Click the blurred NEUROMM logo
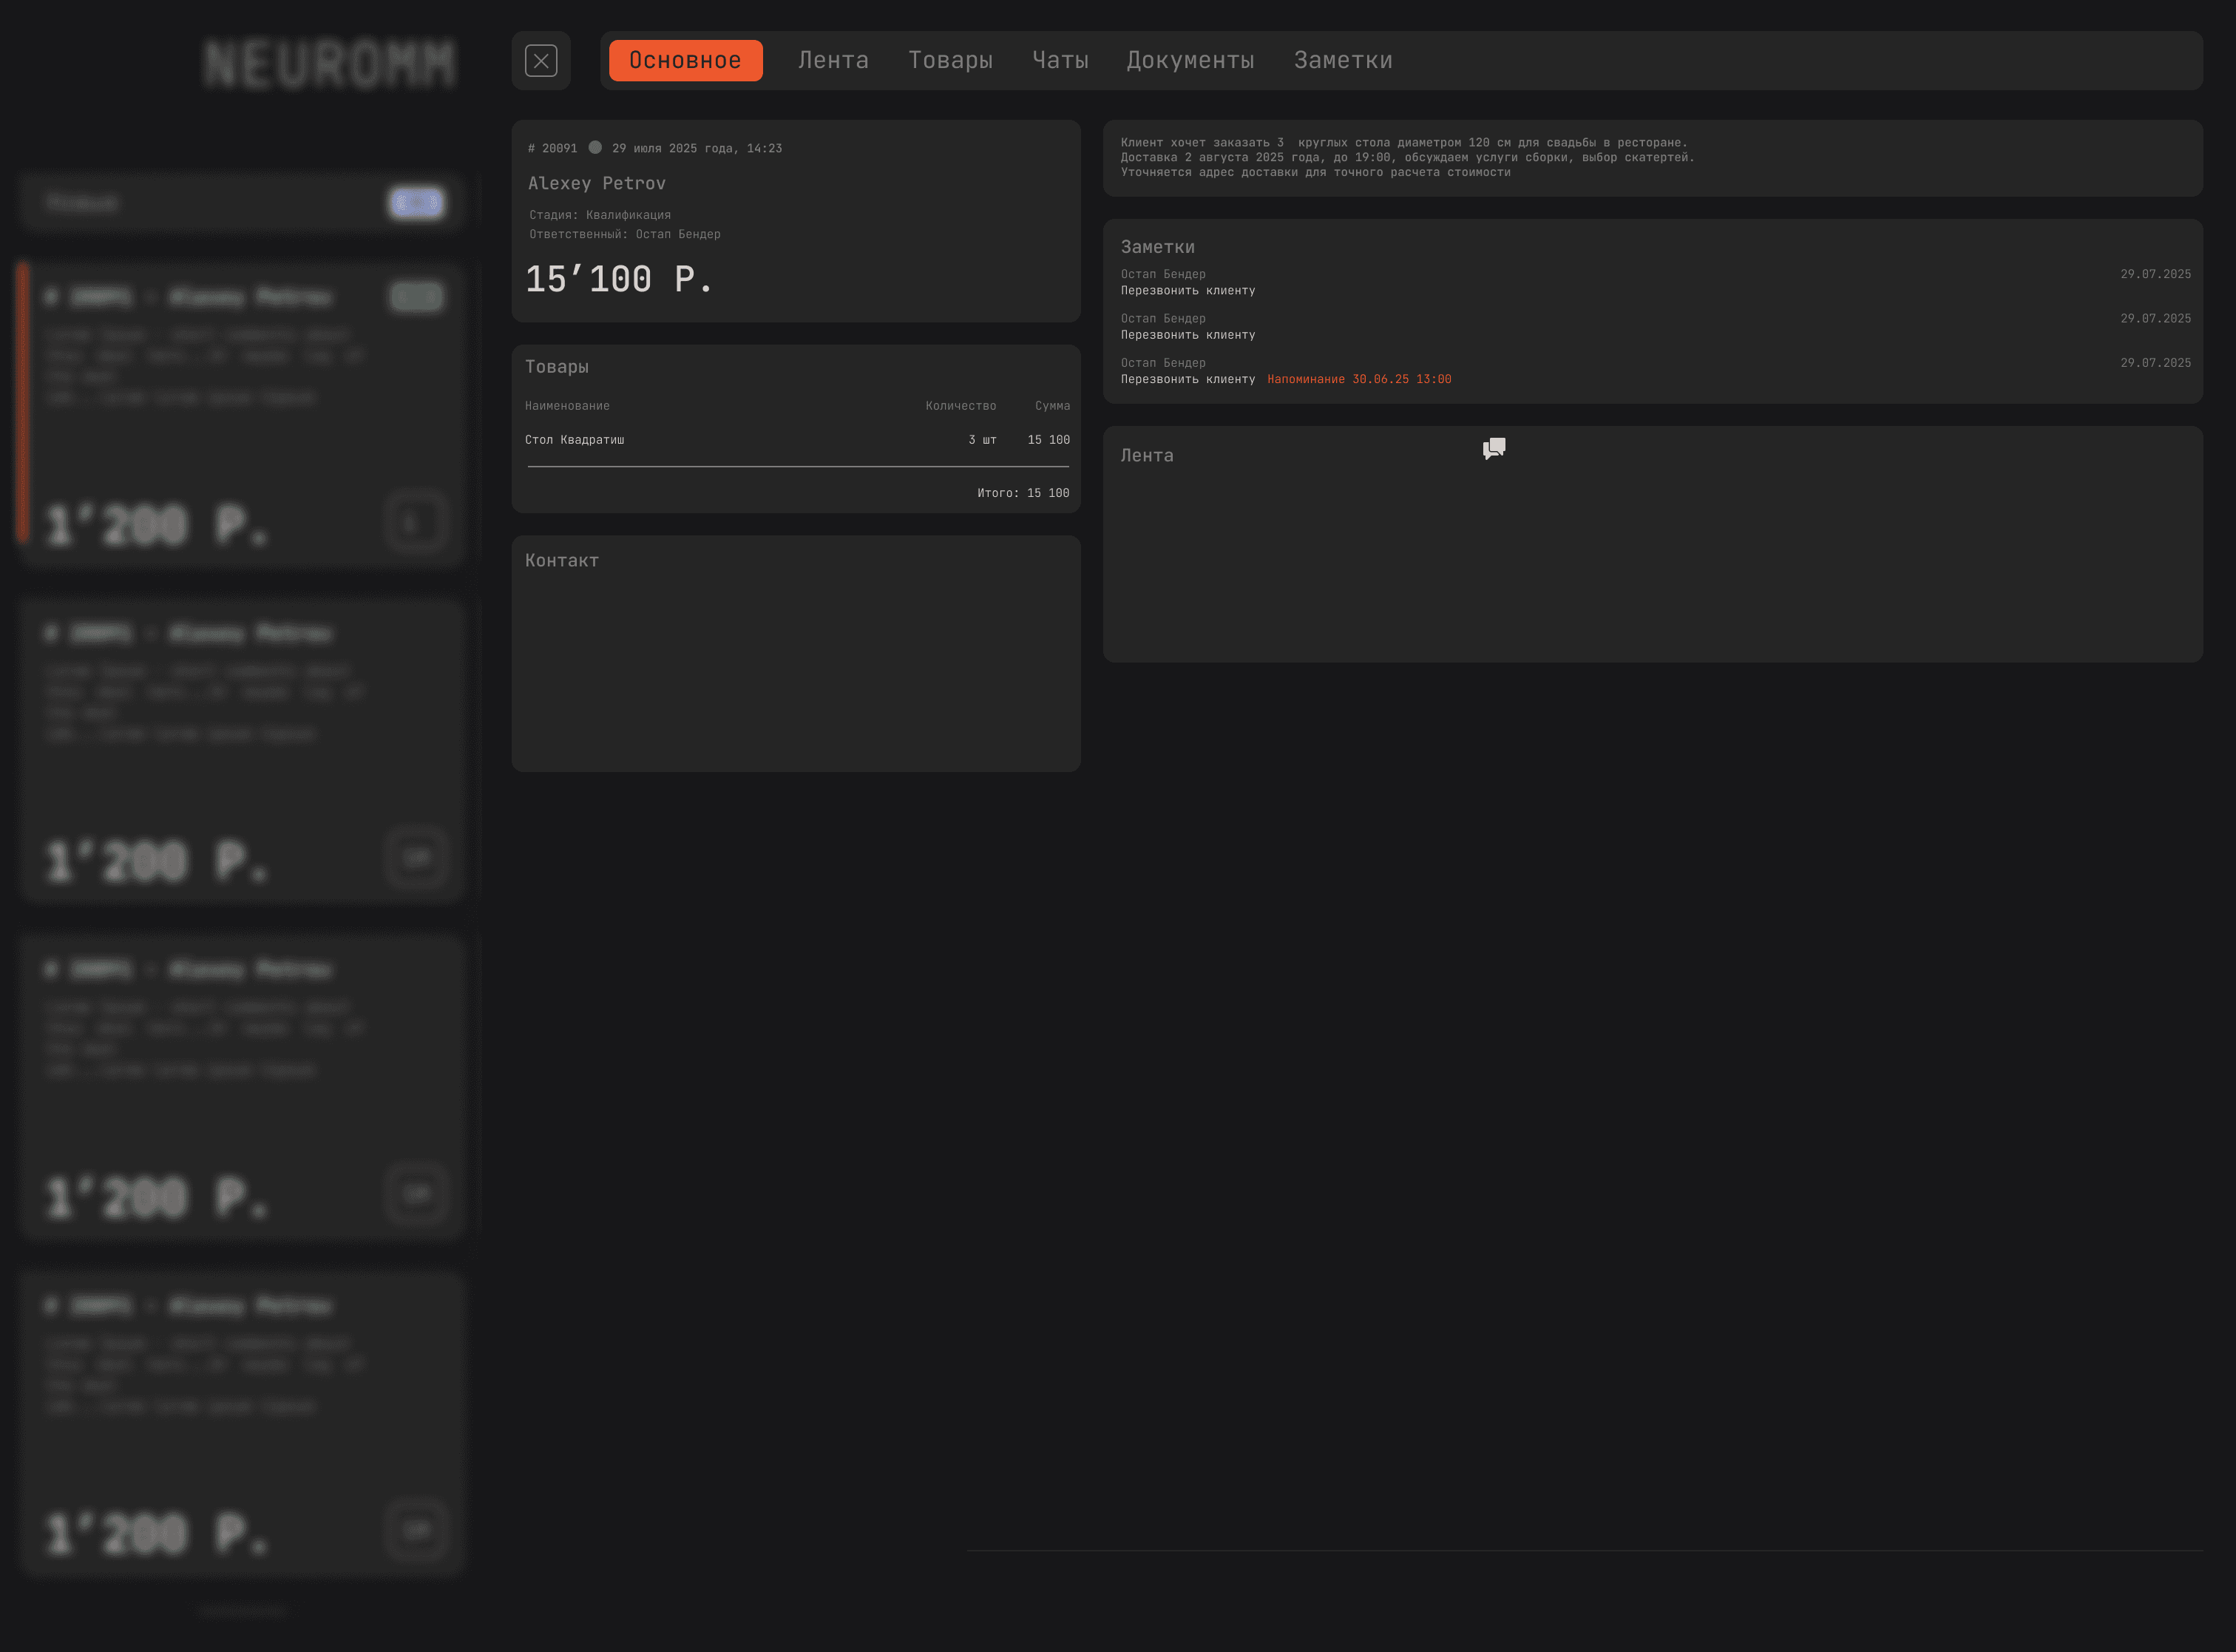This screenshot has height=1652, width=2236. tap(330, 65)
